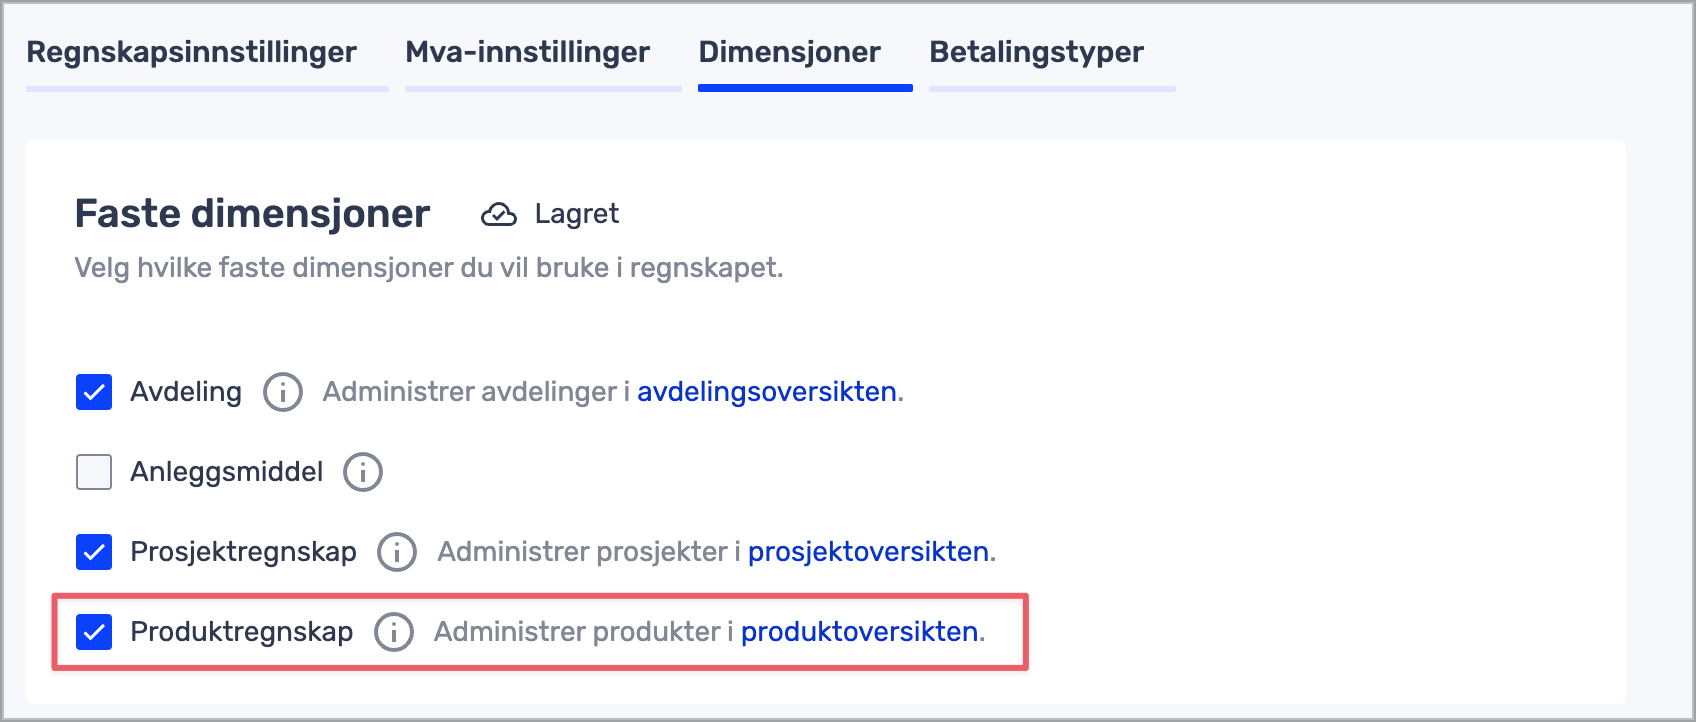Click the info icon beside Anleggsmiddel
This screenshot has width=1696, height=722.
point(363,472)
